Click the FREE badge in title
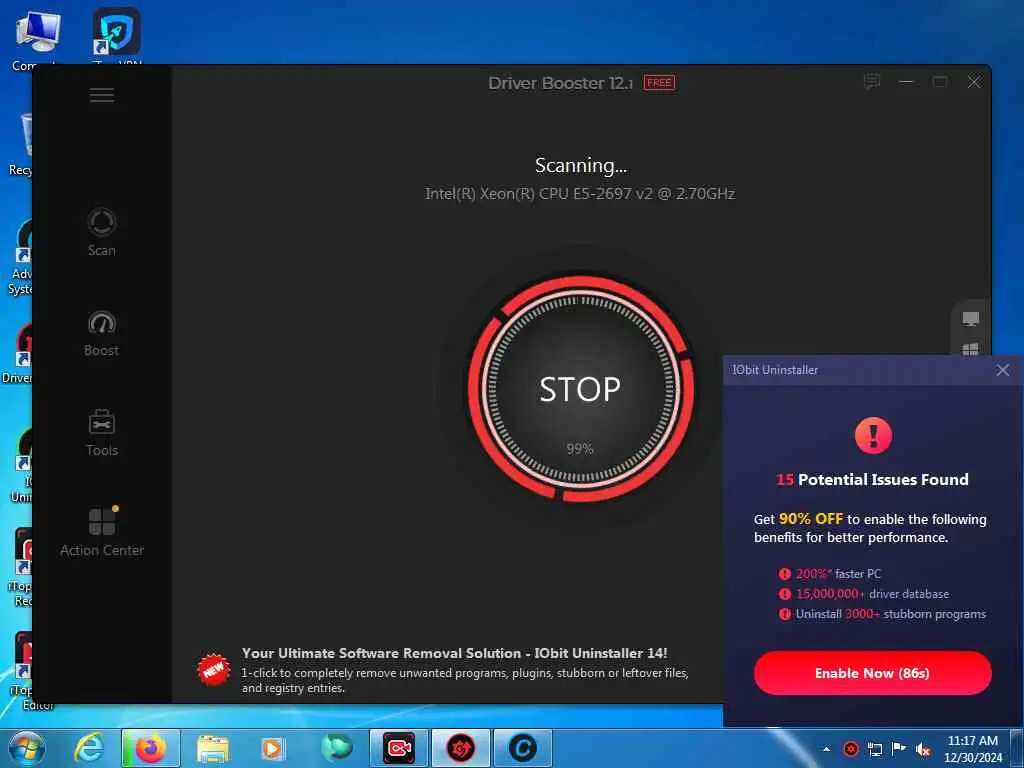The height and width of the screenshot is (768, 1024). tap(659, 83)
